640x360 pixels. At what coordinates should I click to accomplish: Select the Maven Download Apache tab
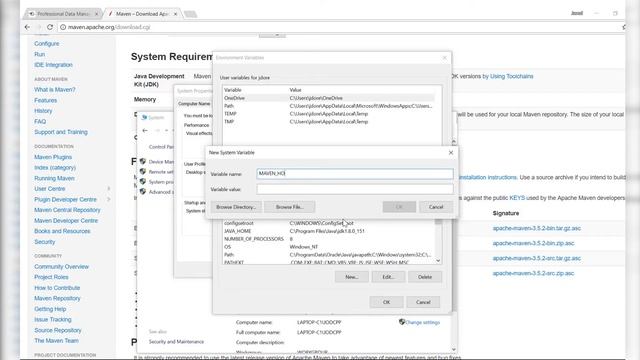(141, 14)
